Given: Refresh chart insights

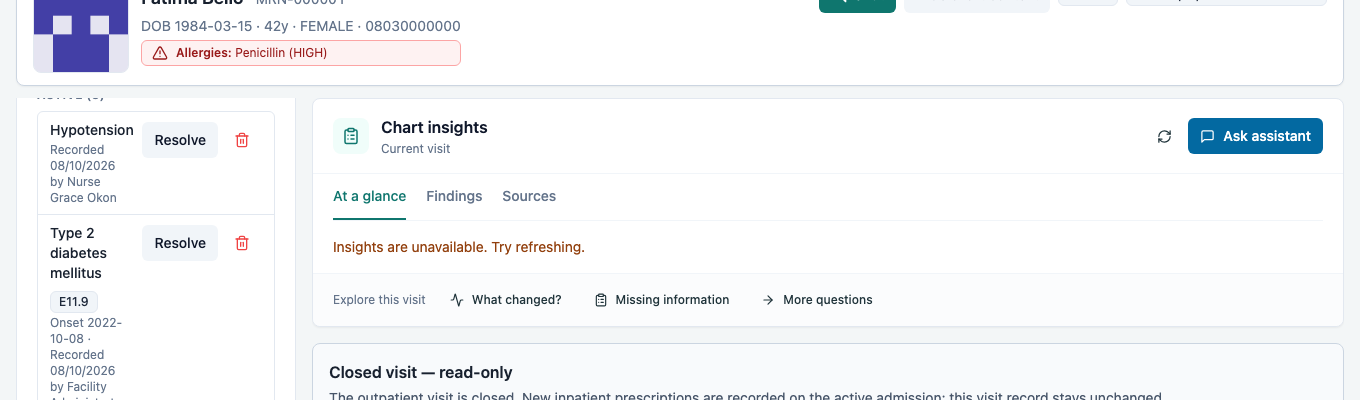Looking at the screenshot, I should click(x=1164, y=136).
